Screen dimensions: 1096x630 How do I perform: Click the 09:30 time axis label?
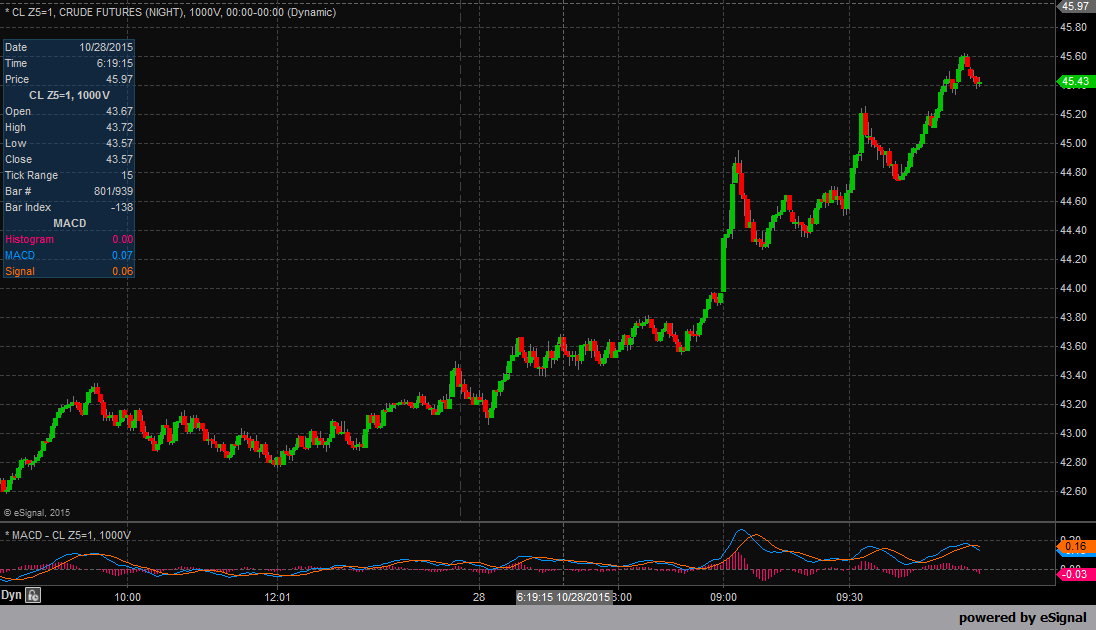(x=849, y=597)
